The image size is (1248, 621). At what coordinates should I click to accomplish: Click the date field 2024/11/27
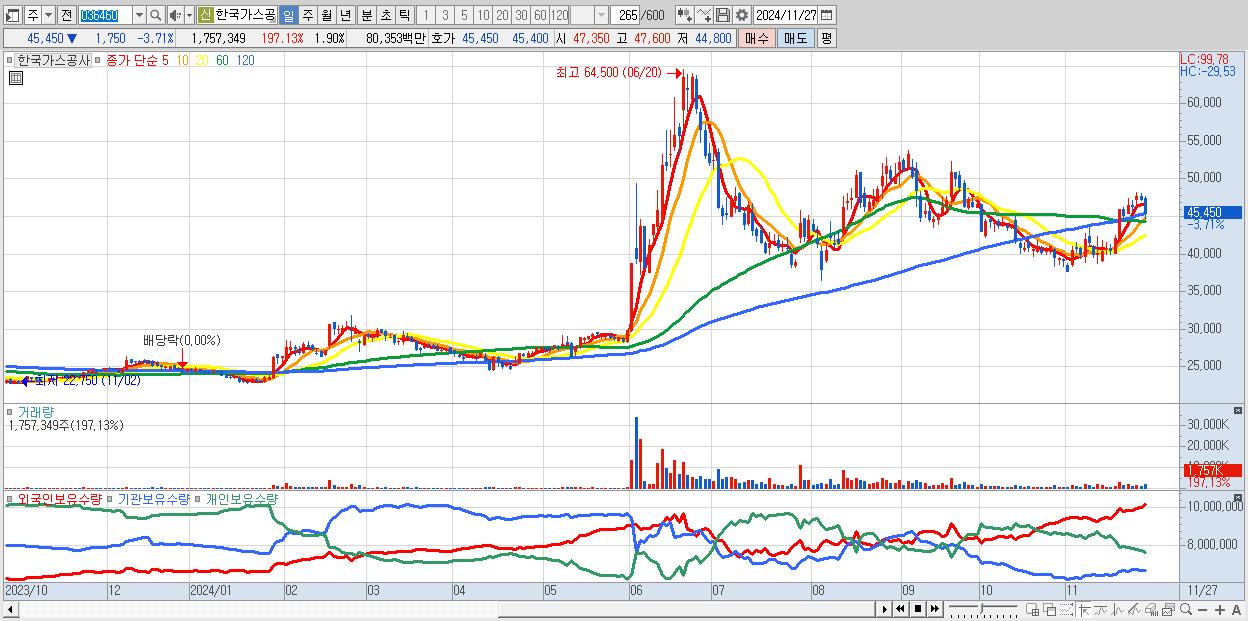785,15
